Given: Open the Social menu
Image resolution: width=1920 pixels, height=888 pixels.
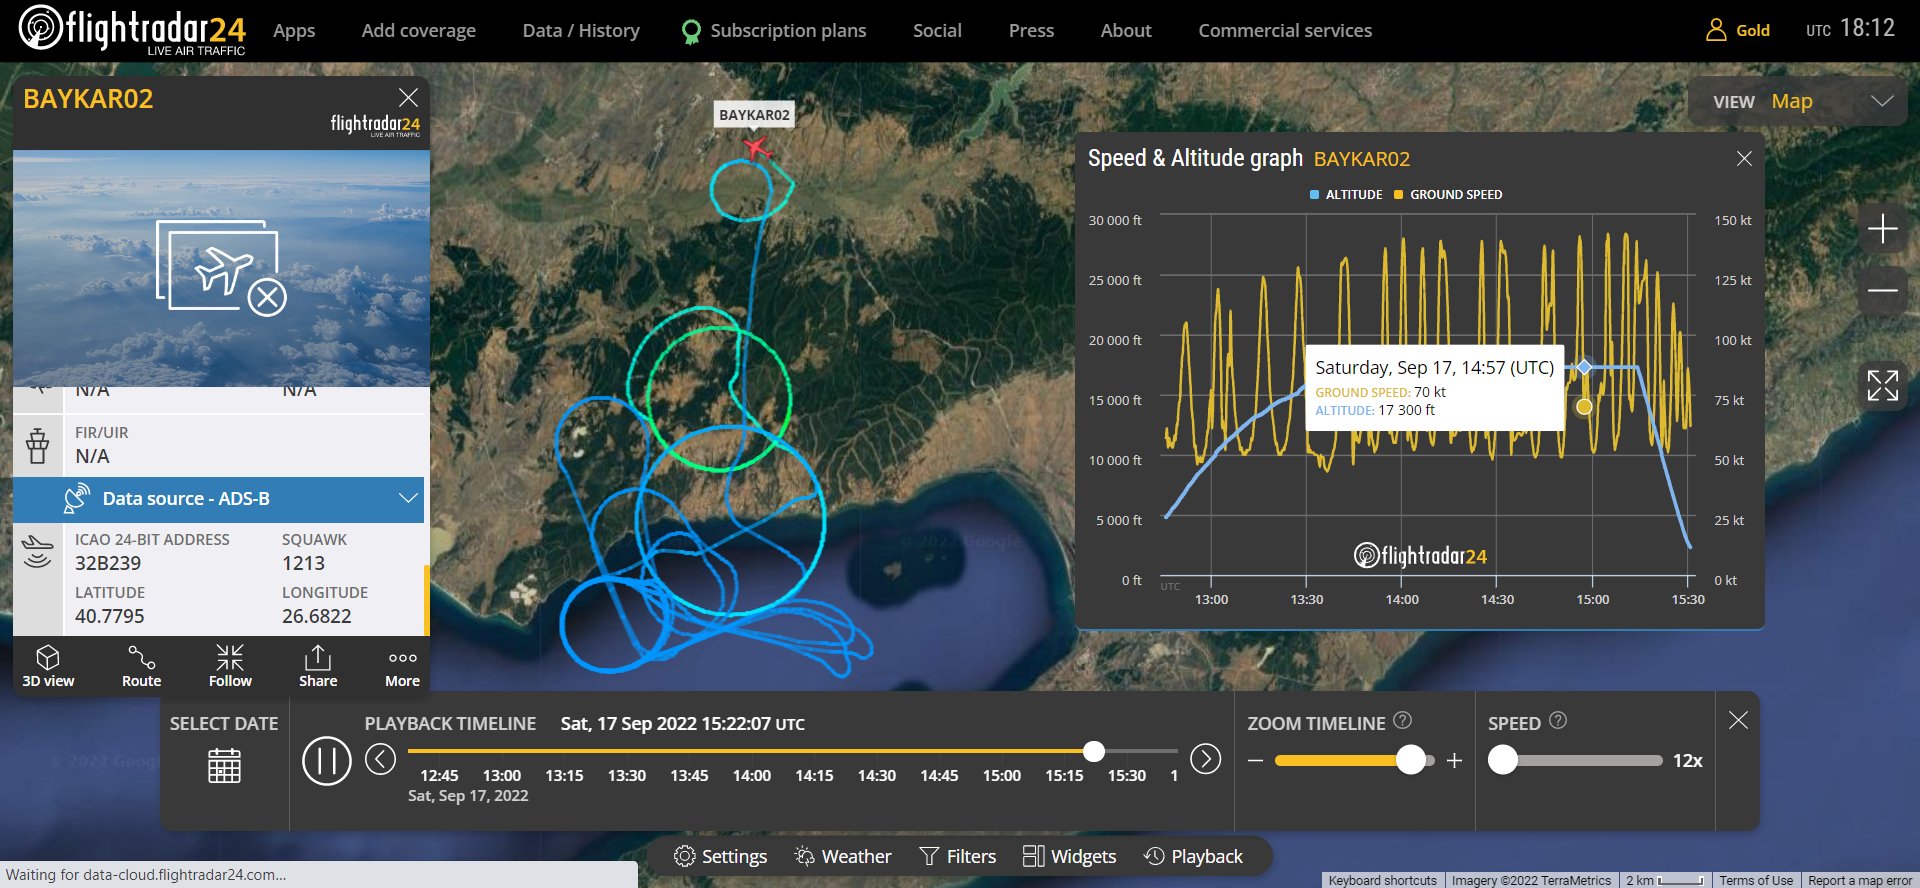Looking at the screenshot, I should click(937, 30).
